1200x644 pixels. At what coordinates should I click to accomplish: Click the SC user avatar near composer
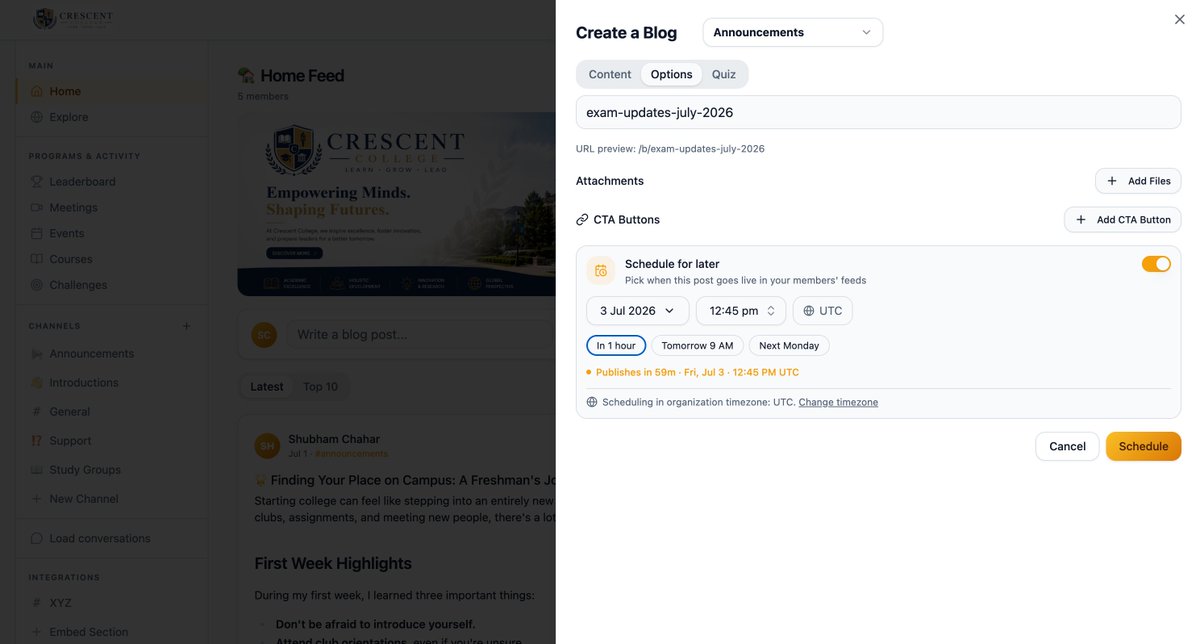coord(264,335)
